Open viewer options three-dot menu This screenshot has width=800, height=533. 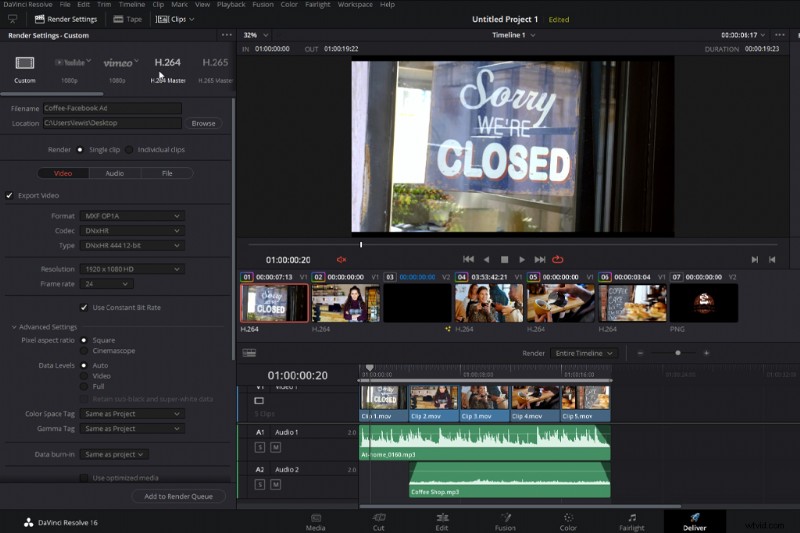tap(780, 35)
